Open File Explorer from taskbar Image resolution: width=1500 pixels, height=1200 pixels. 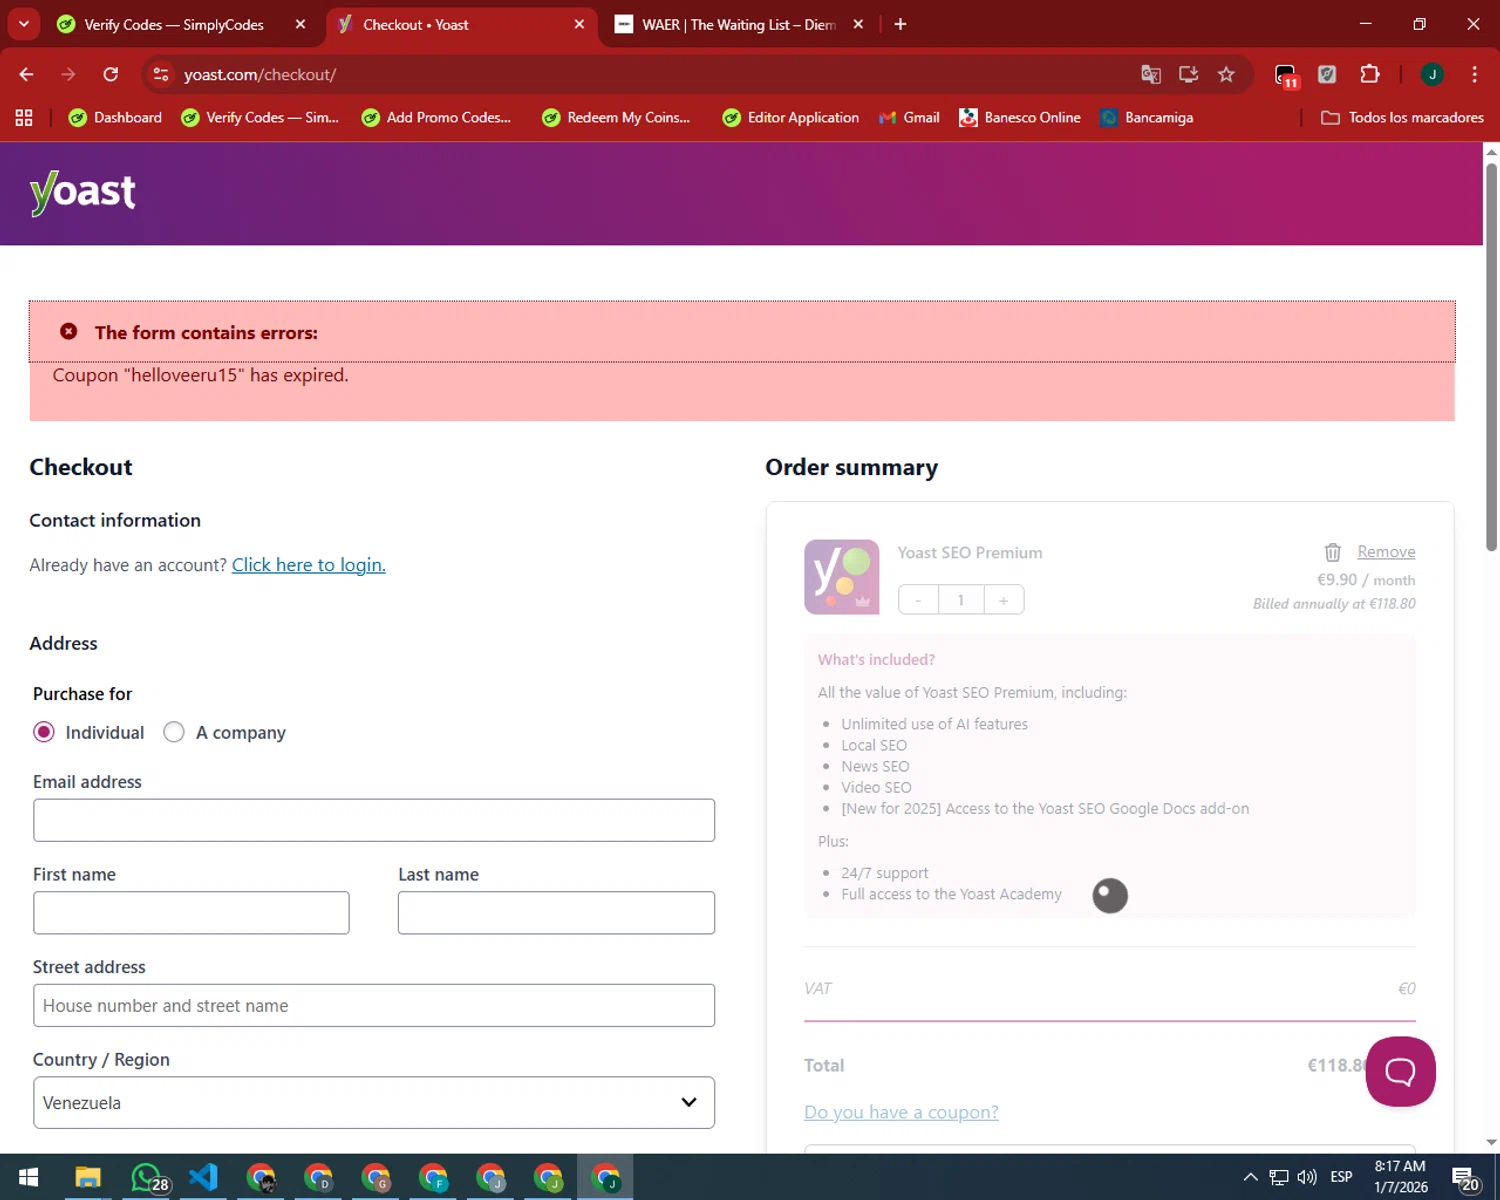click(88, 1177)
